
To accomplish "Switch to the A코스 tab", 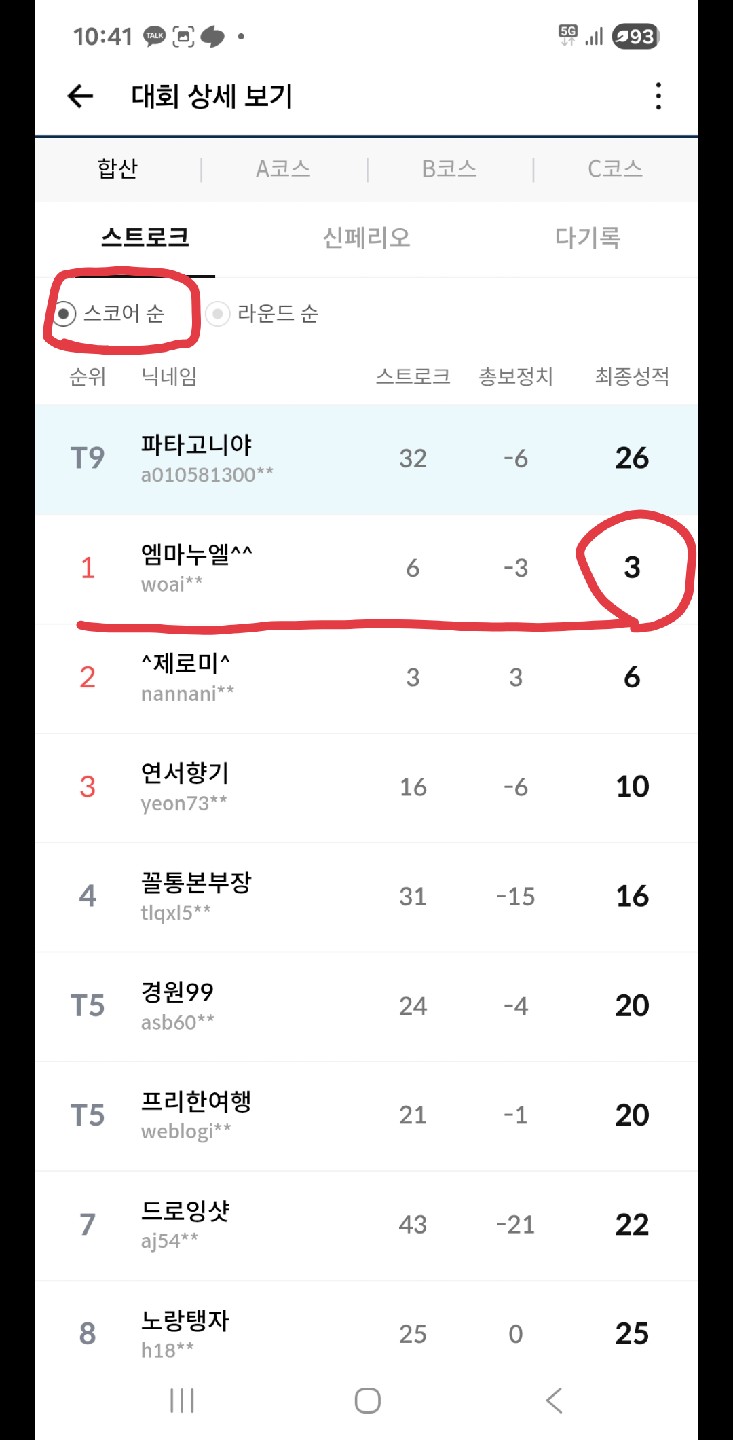I will pos(283,169).
